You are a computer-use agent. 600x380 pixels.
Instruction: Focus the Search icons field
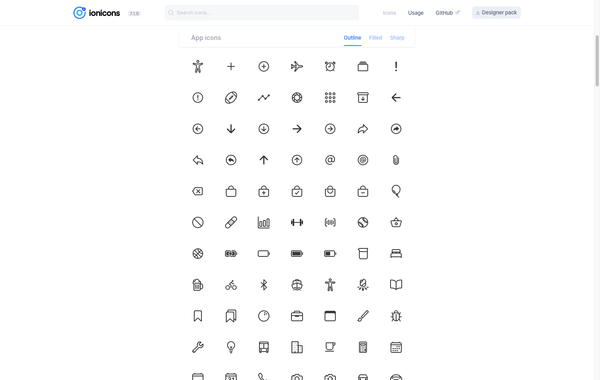pyautogui.click(x=262, y=13)
